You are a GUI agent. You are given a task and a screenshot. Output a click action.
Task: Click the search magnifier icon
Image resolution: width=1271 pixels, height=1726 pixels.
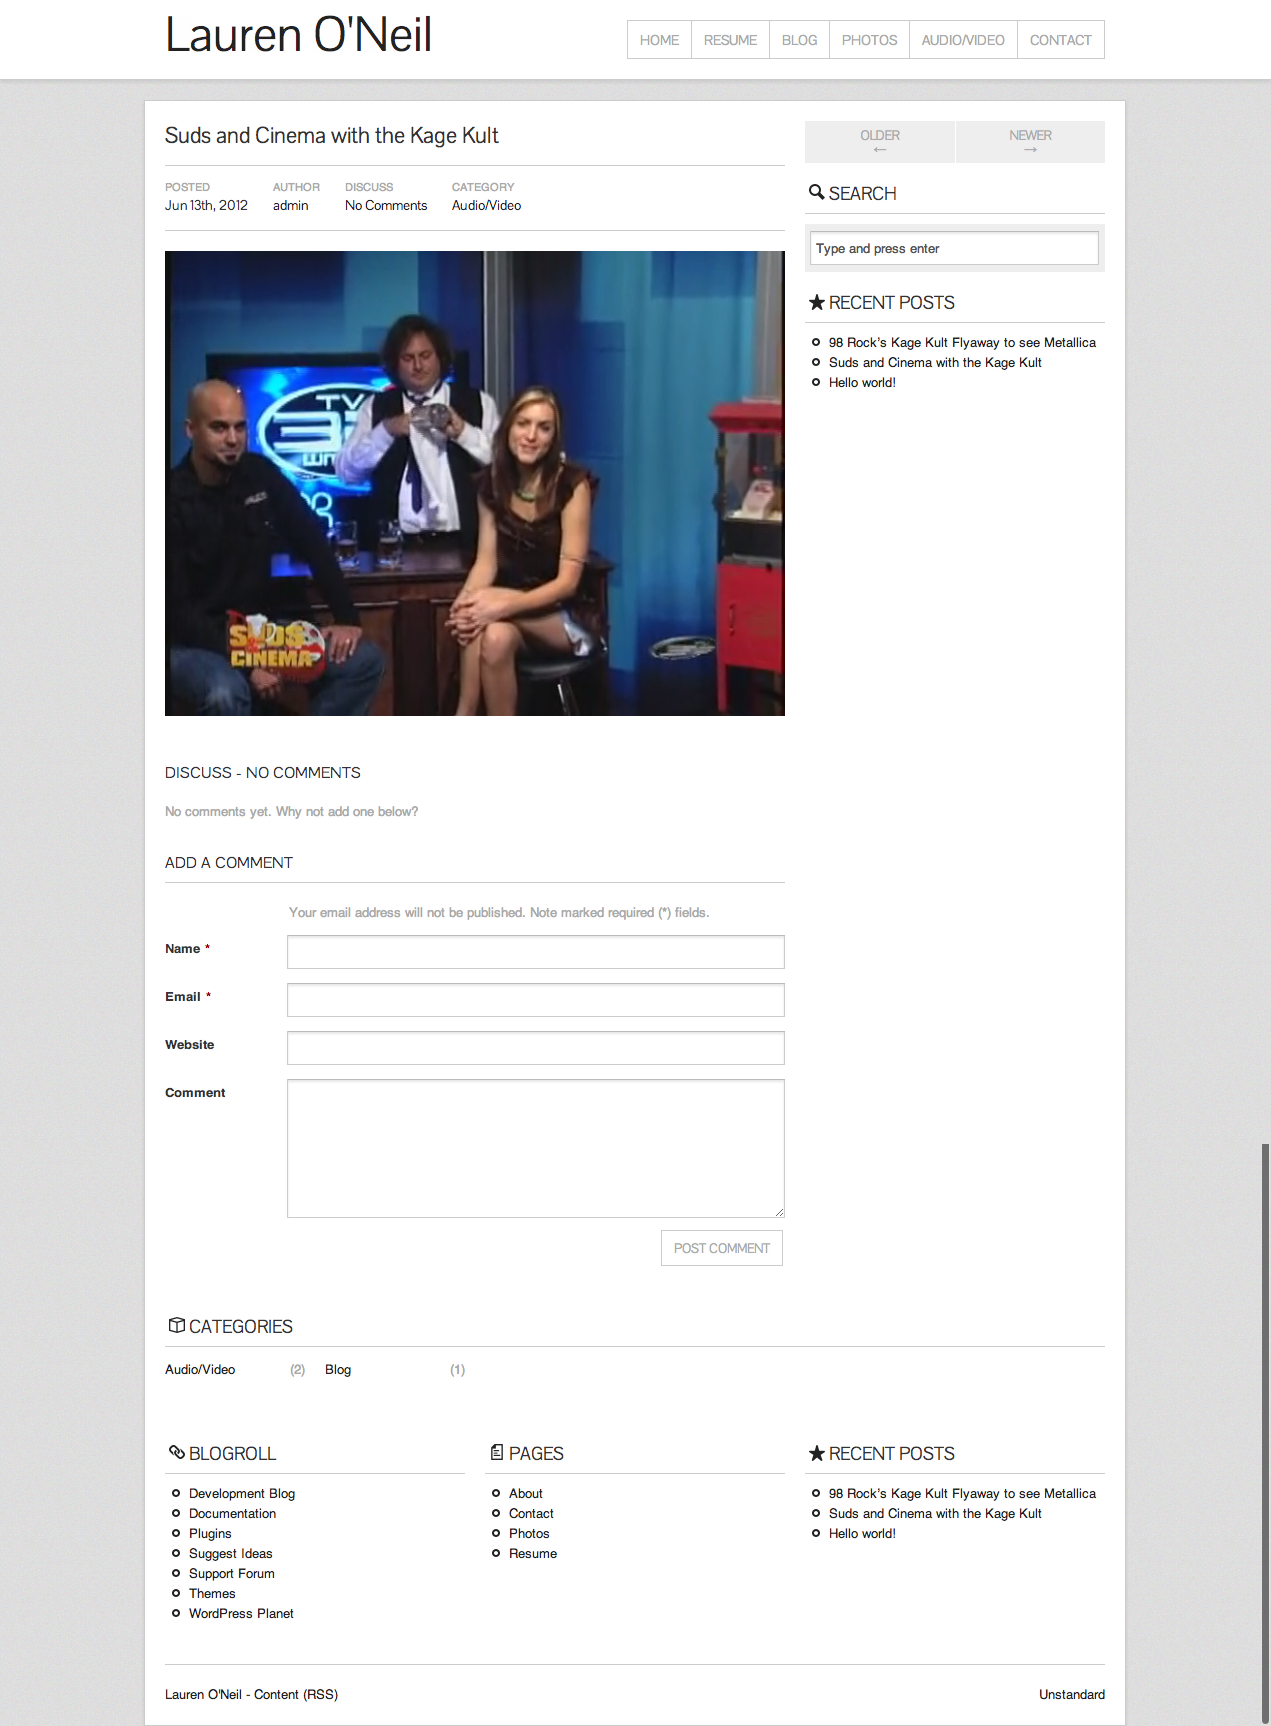pyautogui.click(x=816, y=192)
